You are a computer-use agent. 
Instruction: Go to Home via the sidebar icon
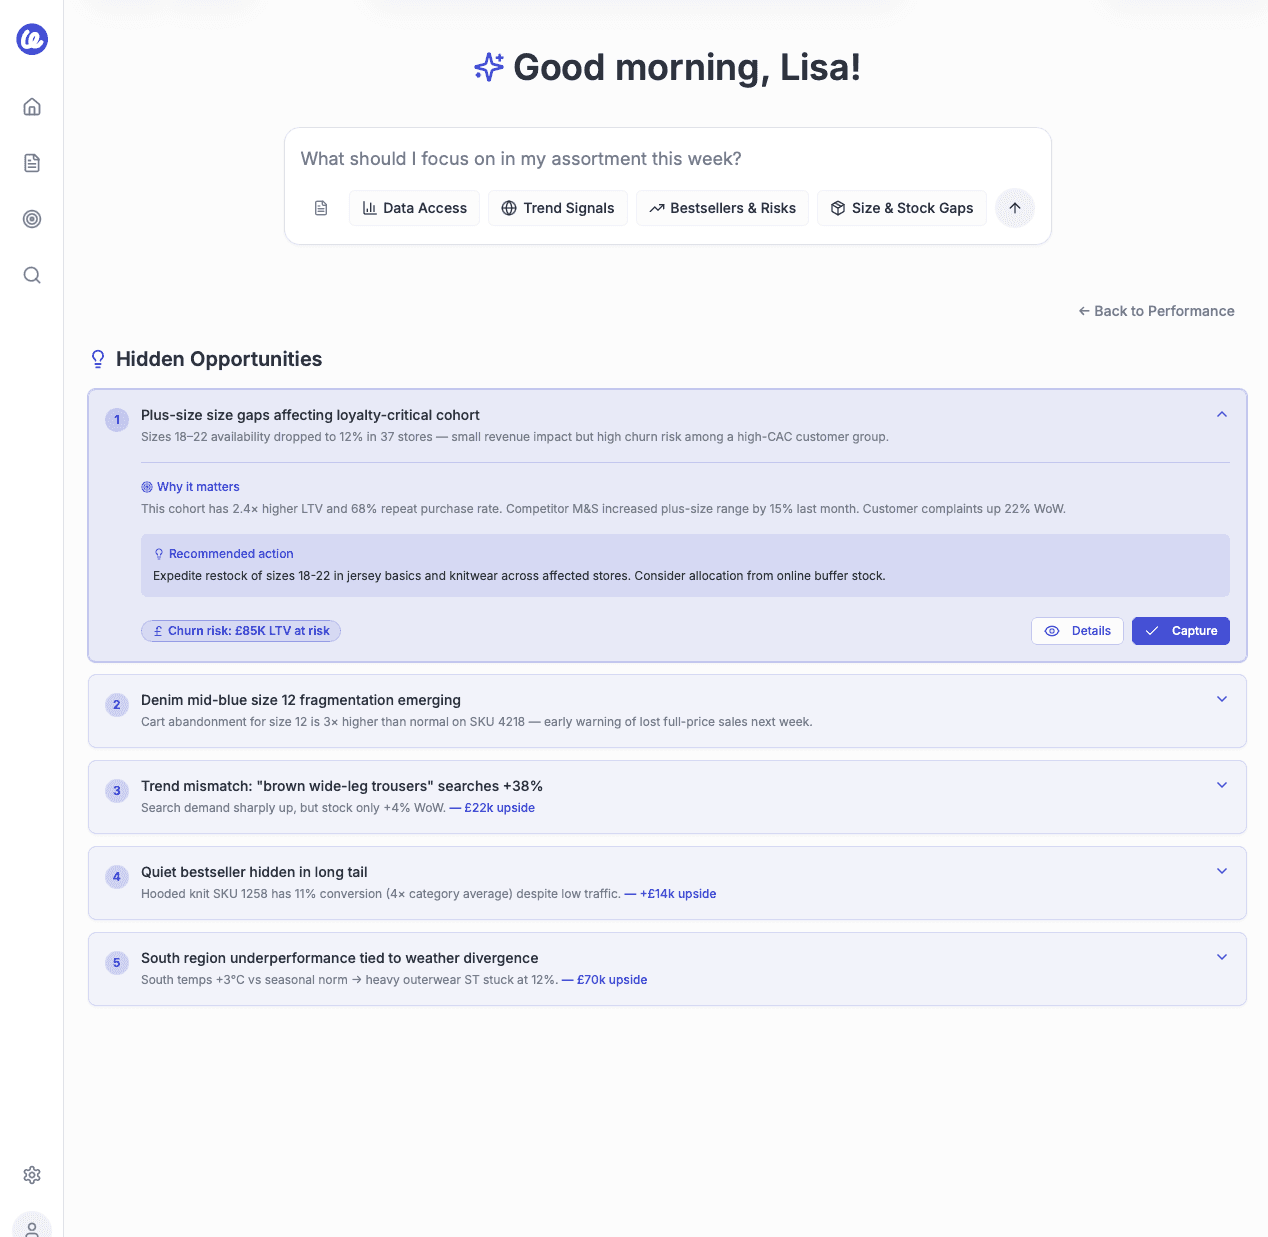point(32,107)
